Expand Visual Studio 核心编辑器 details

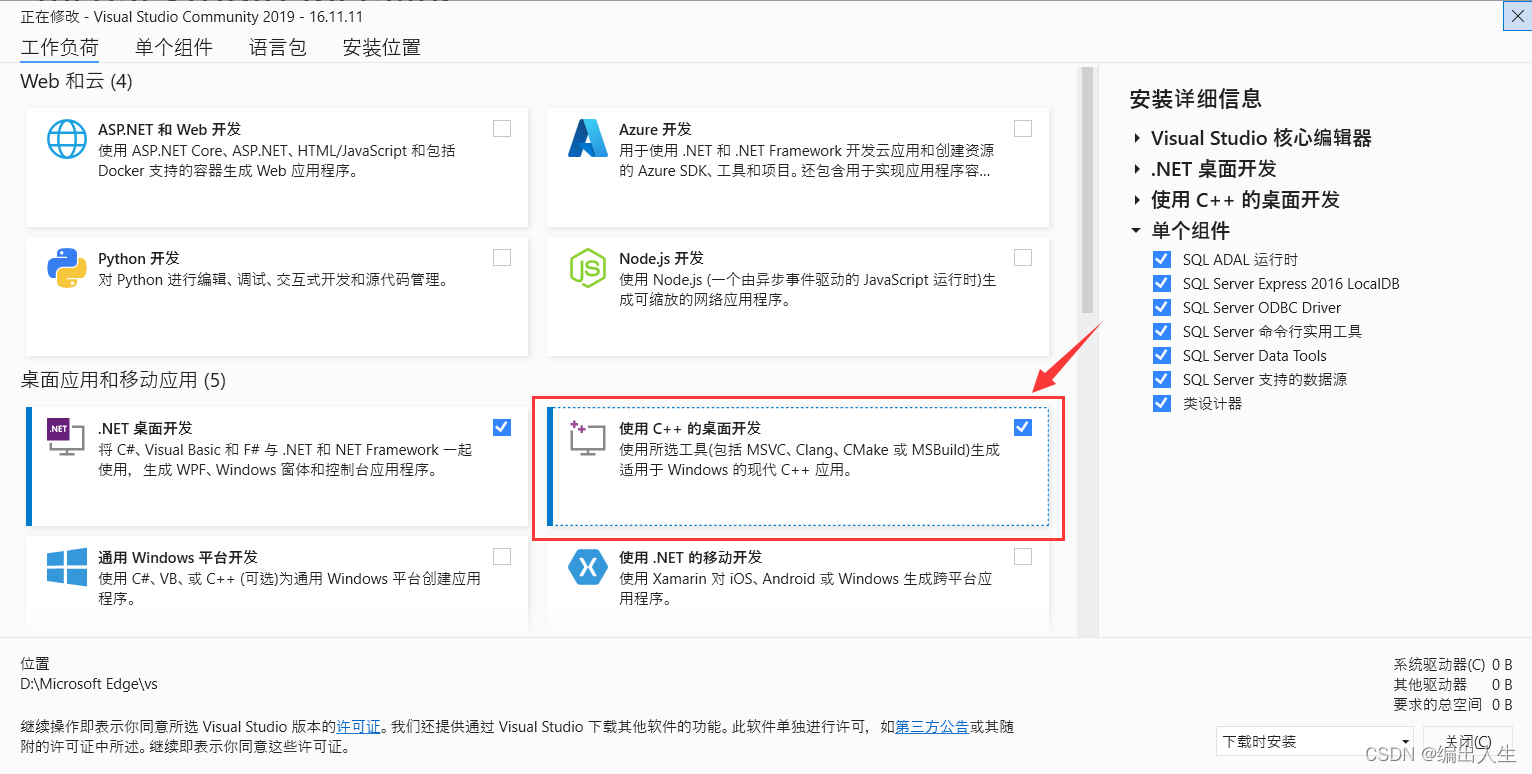(1137, 139)
